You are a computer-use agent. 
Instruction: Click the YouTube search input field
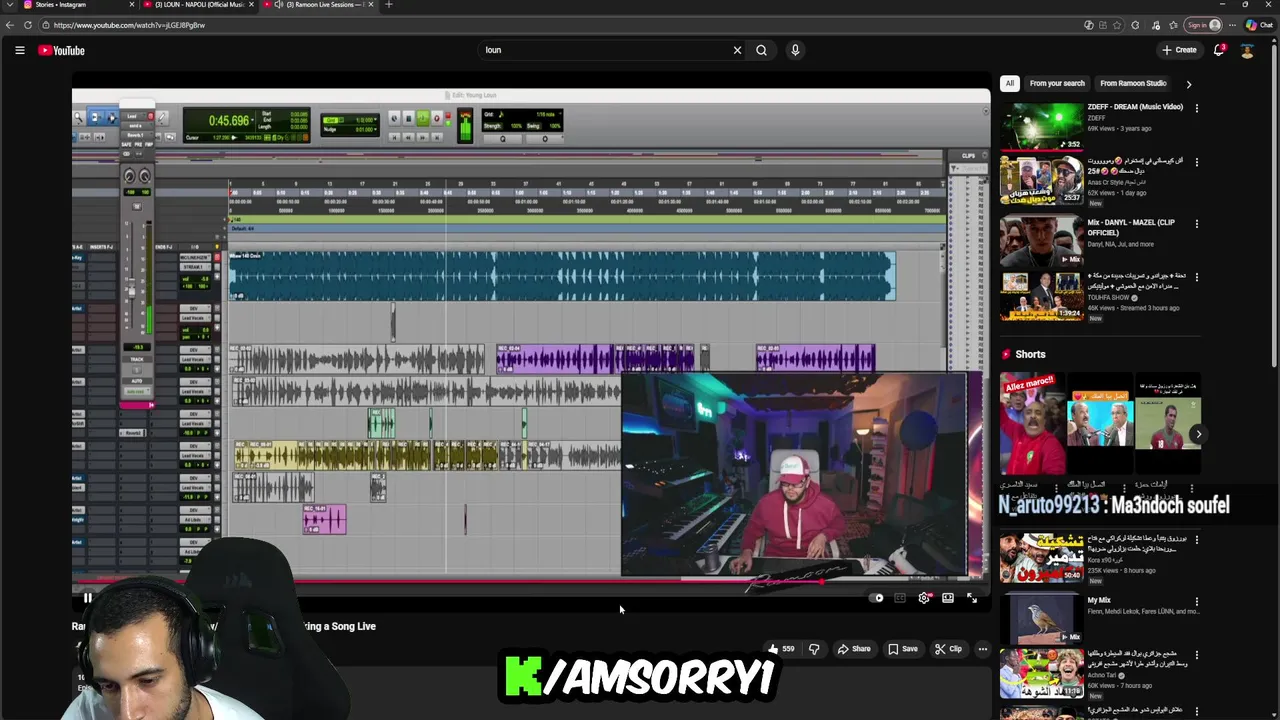point(605,50)
